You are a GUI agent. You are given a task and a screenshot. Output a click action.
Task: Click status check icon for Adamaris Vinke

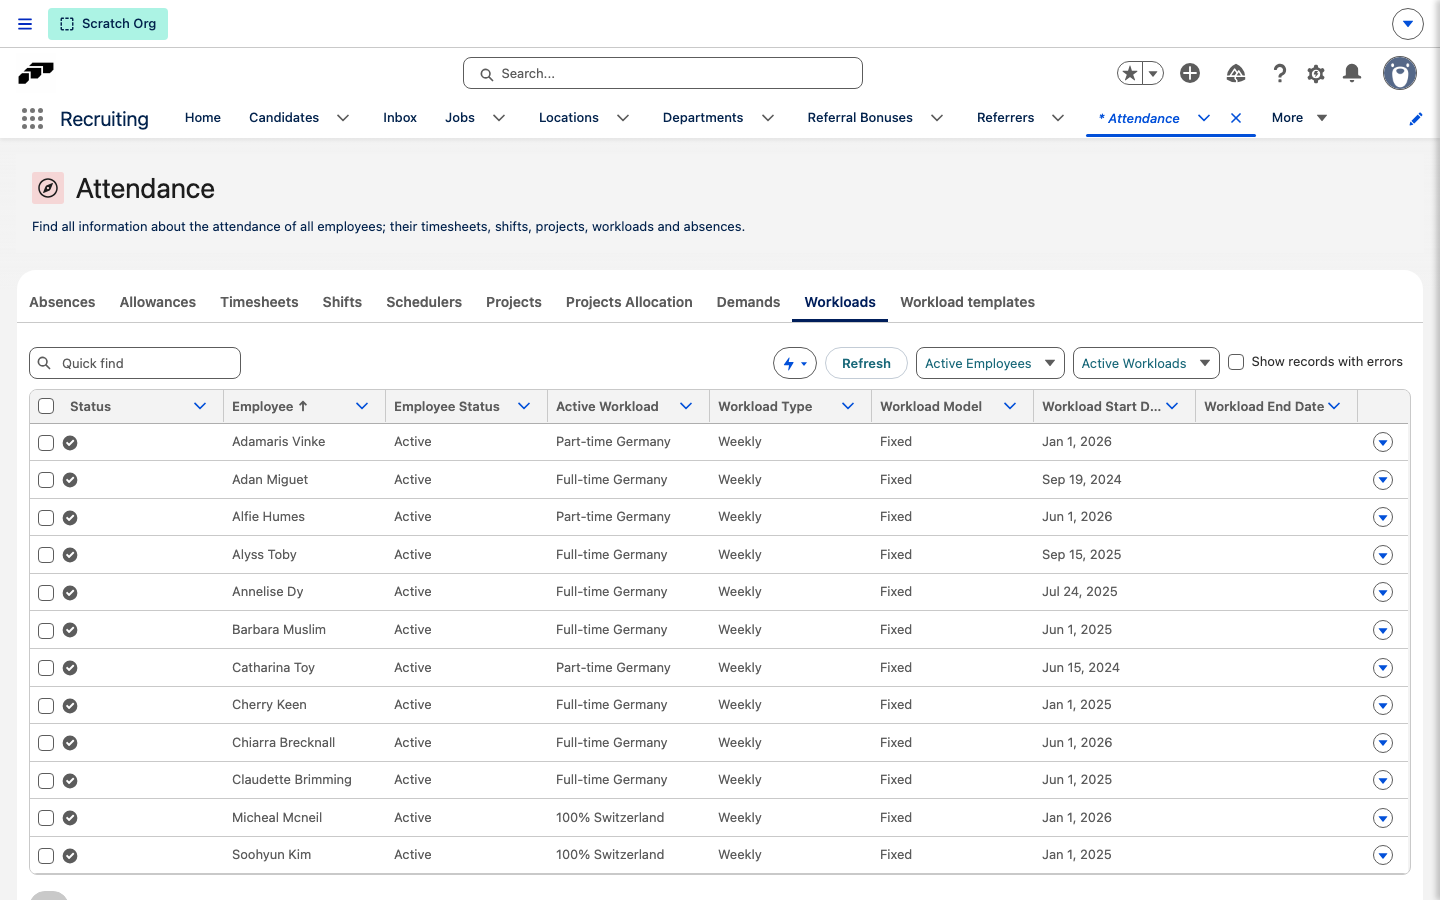click(x=70, y=443)
